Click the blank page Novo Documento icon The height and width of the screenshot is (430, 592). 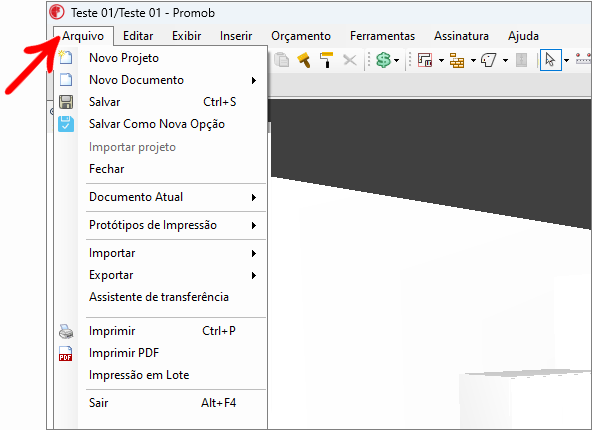click(x=66, y=80)
